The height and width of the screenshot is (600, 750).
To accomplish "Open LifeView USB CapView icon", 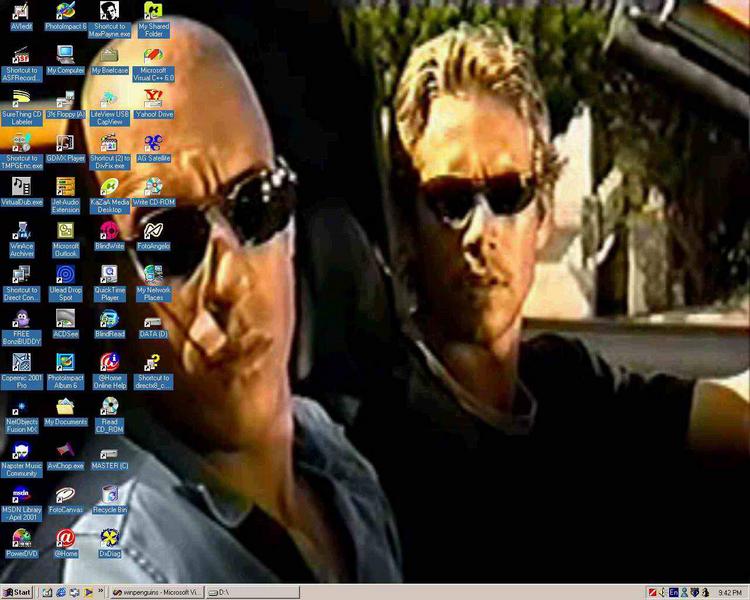I will coord(110,108).
